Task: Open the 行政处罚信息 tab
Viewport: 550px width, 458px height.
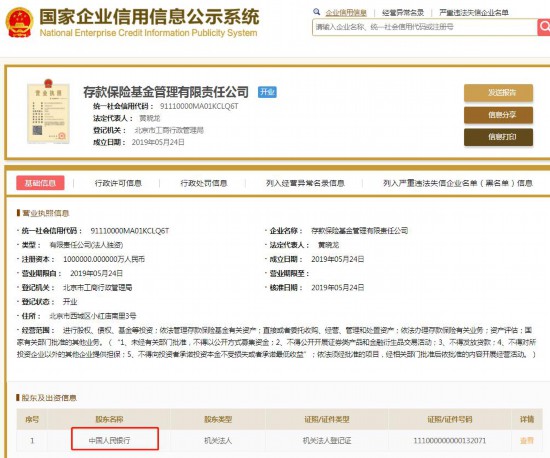Action: pos(204,183)
